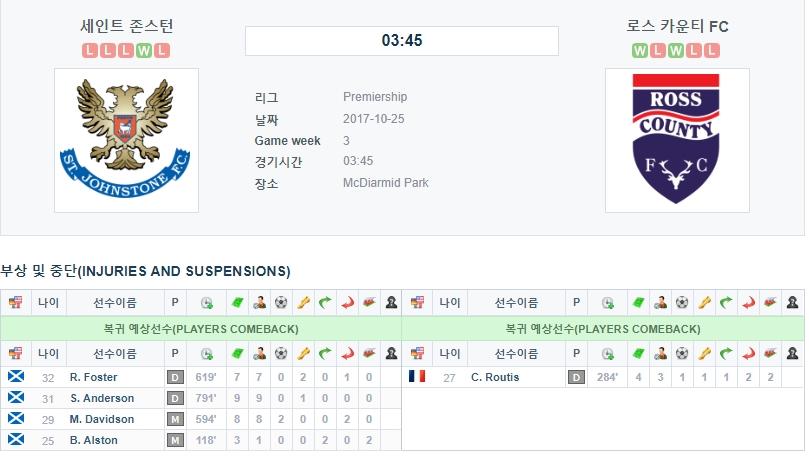Click the France flag beside C. Routis
This screenshot has height=456, width=809.
[417, 377]
